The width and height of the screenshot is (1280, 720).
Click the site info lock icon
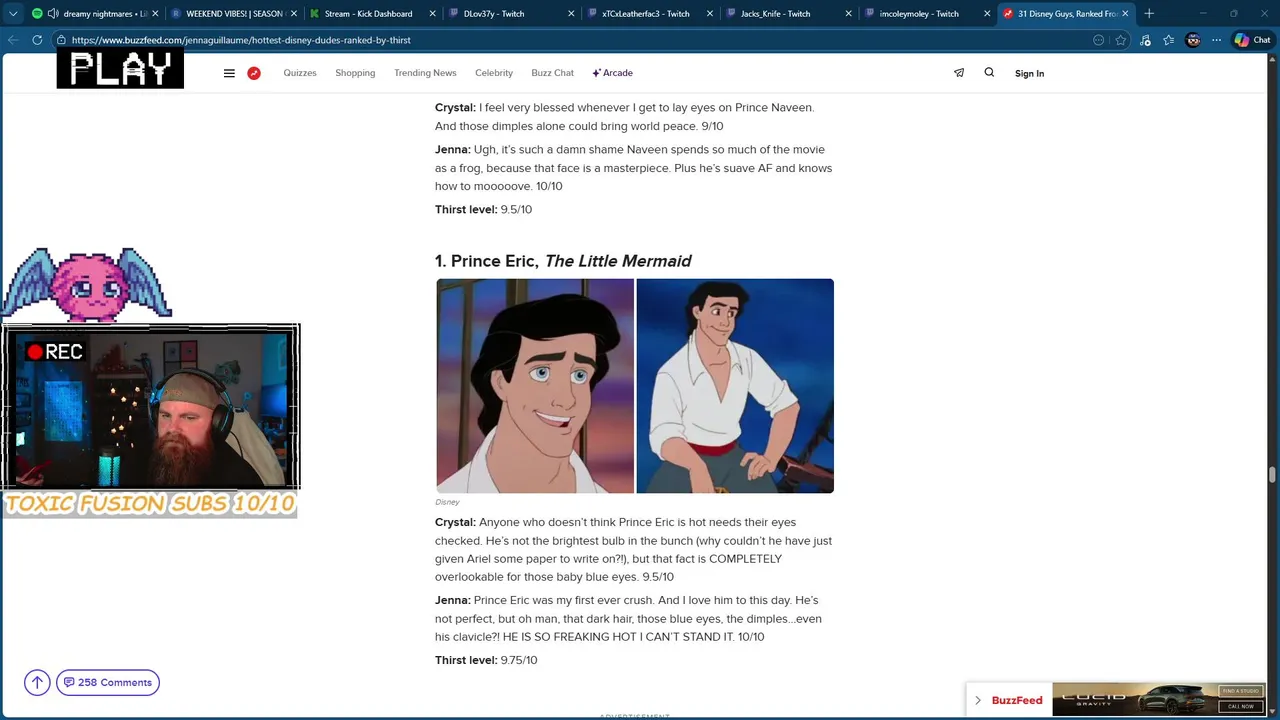coord(62,40)
